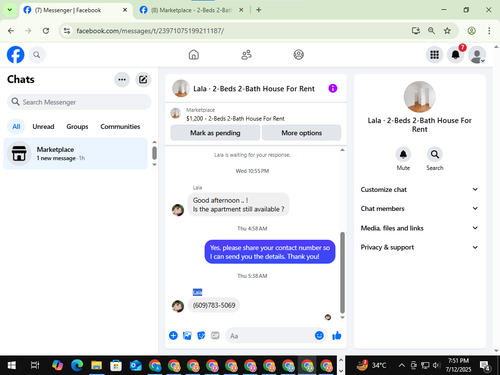Viewport: 500px width, 375px height.
Task: Select the All chats filter
Action: coord(16,127)
